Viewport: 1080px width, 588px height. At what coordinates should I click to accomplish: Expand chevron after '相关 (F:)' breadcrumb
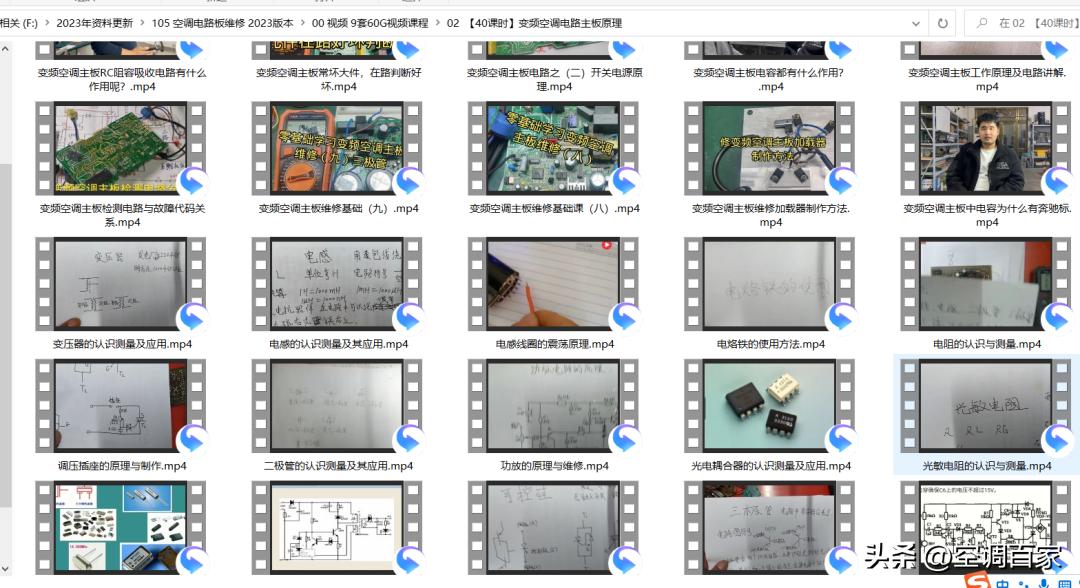[x=47, y=23]
